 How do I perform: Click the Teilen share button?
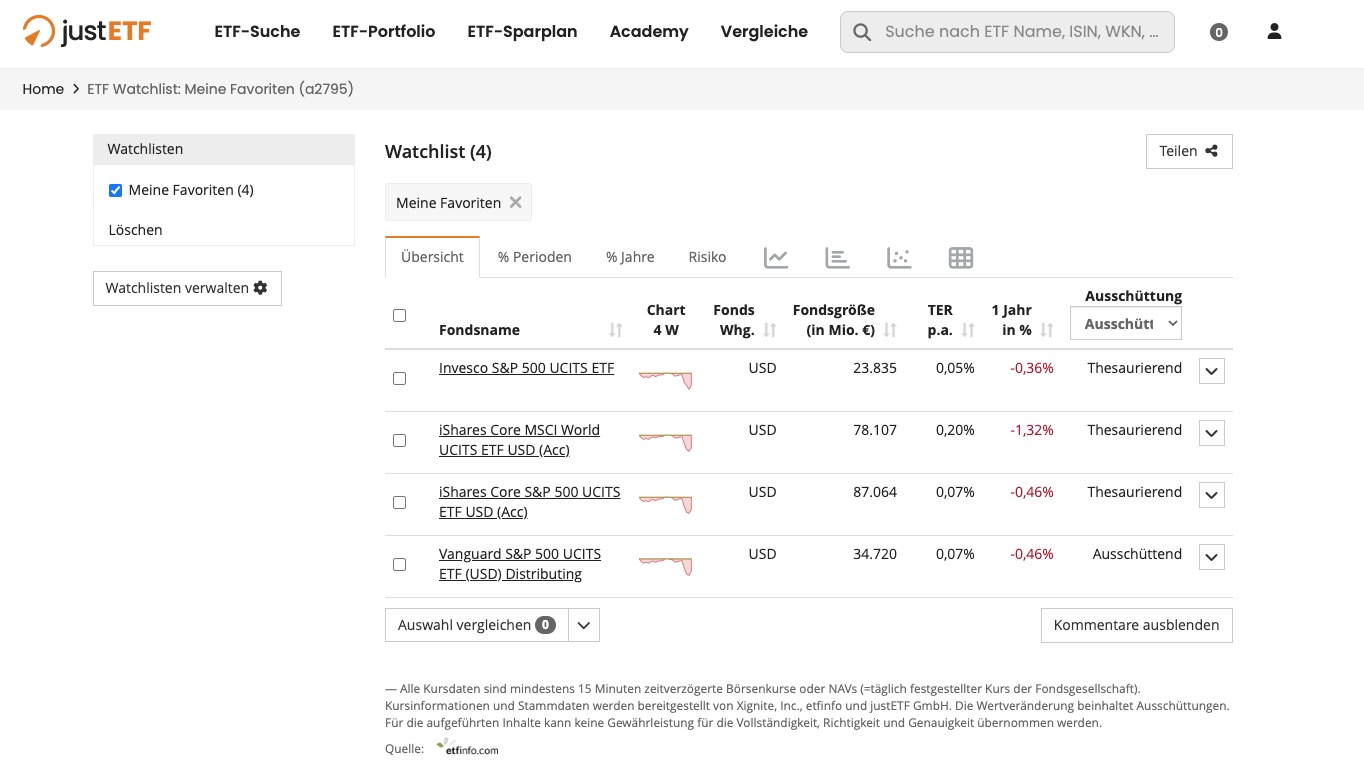[1188, 151]
